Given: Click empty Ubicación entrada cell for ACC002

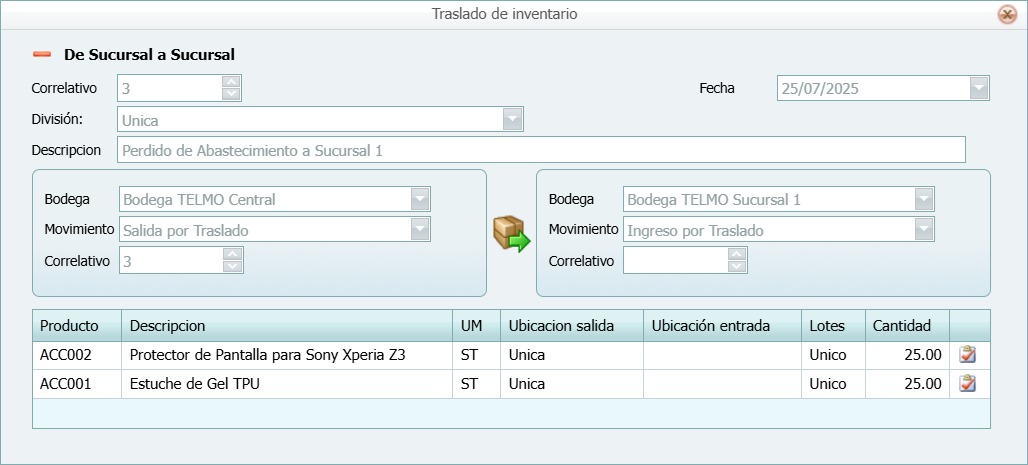Looking at the screenshot, I should (x=722, y=355).
